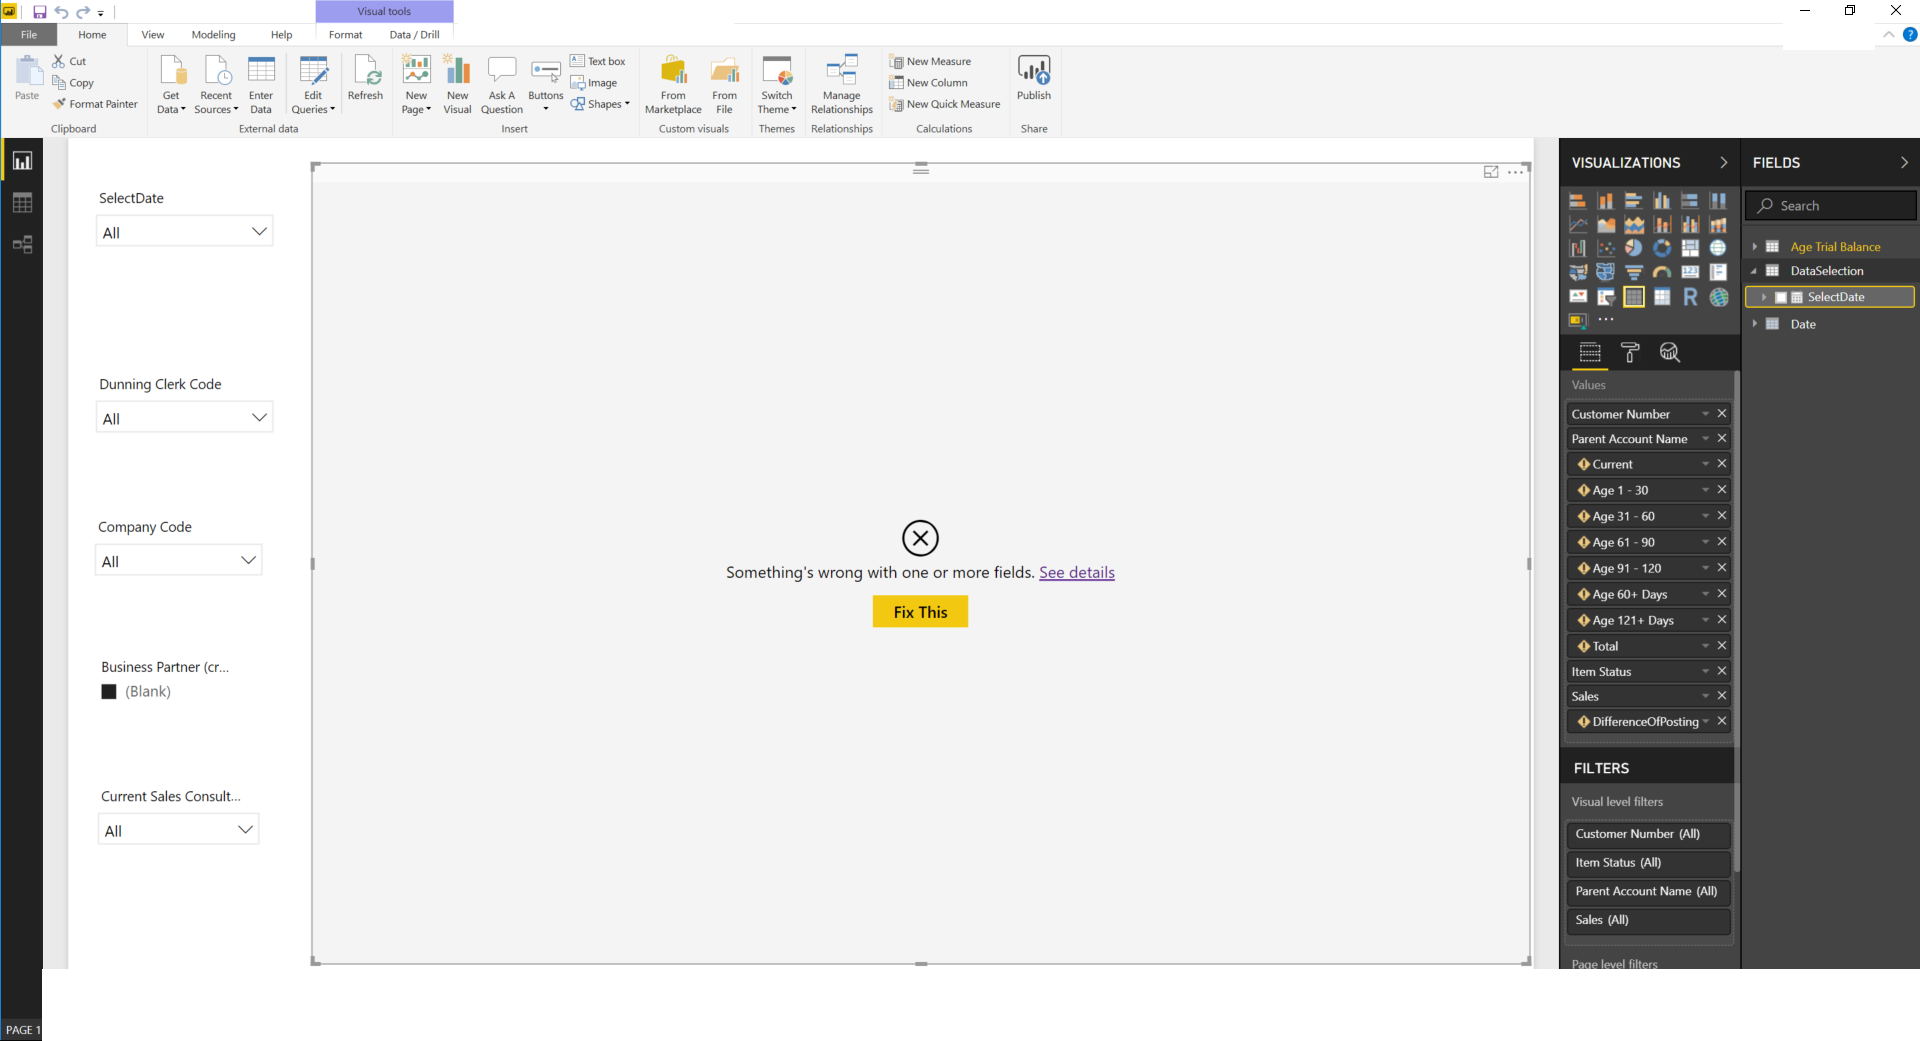Open the Format paint roller pane
Screen dimensions: 1920x1041
[1630, 352]
